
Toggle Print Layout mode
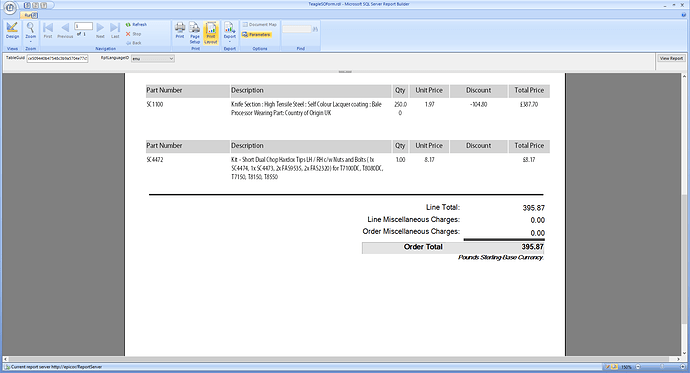[211, 33]
